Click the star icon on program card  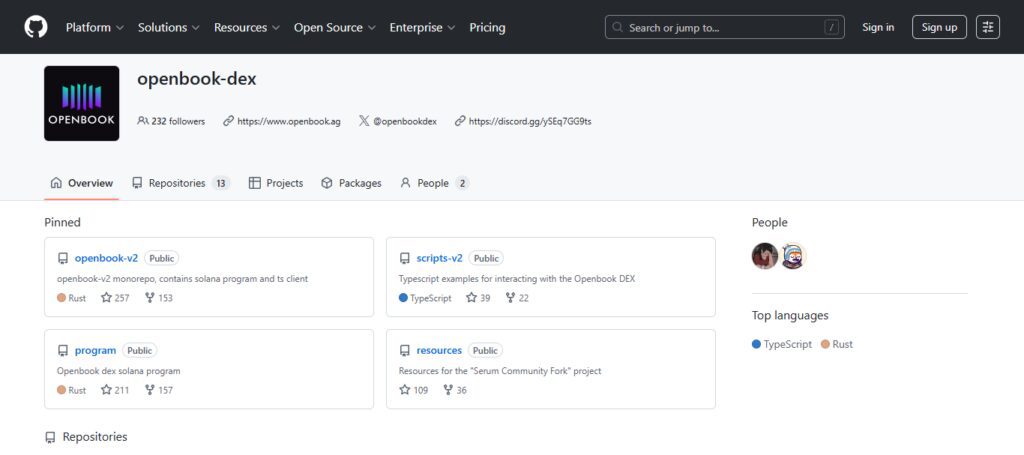[x=106, y=390]
